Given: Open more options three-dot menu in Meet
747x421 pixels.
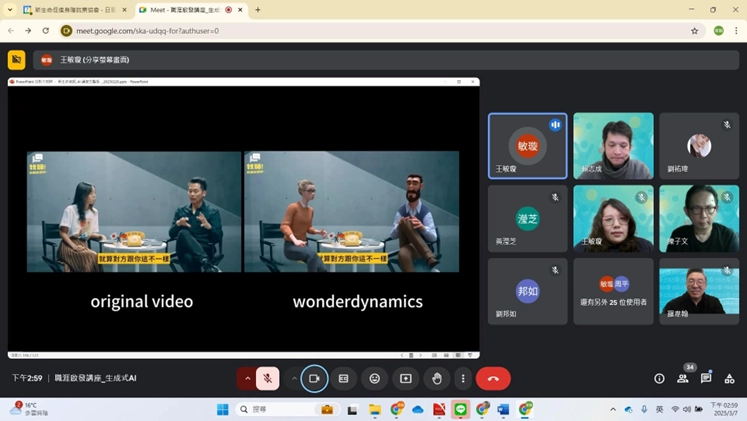Looking at the screenshot, I should pos(463,379).
